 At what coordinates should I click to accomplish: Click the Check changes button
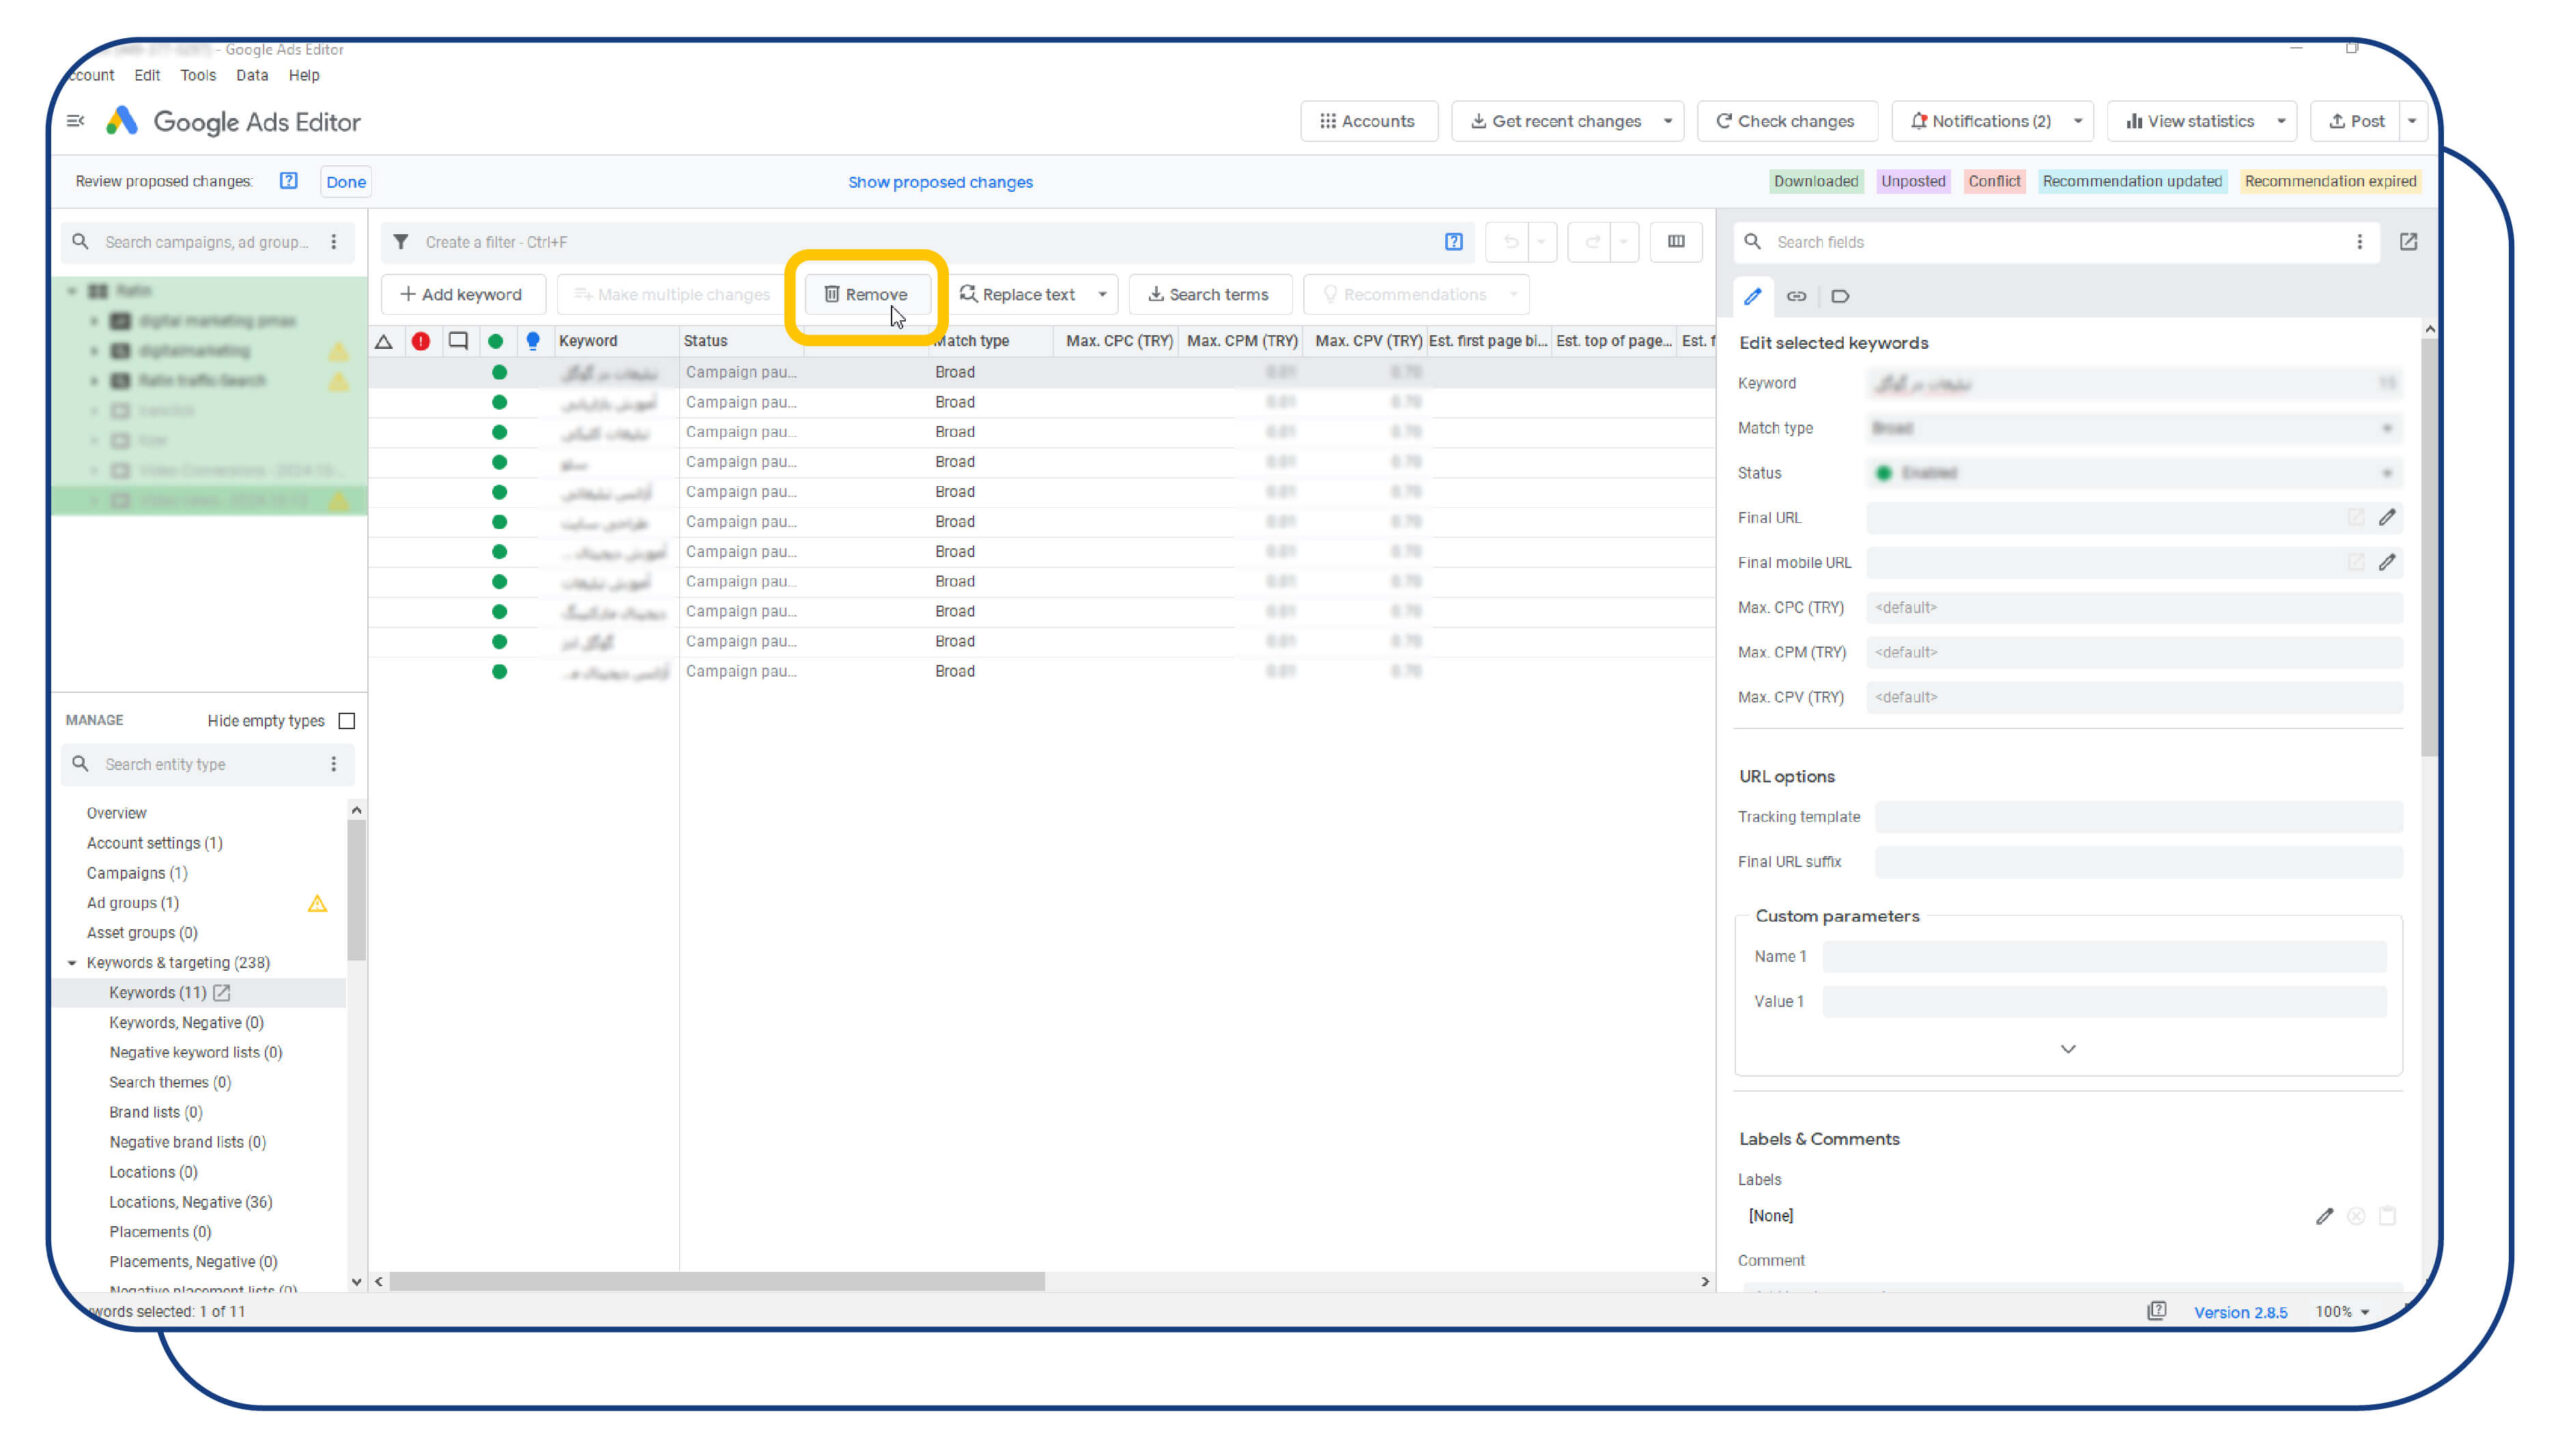point(1786,121)
